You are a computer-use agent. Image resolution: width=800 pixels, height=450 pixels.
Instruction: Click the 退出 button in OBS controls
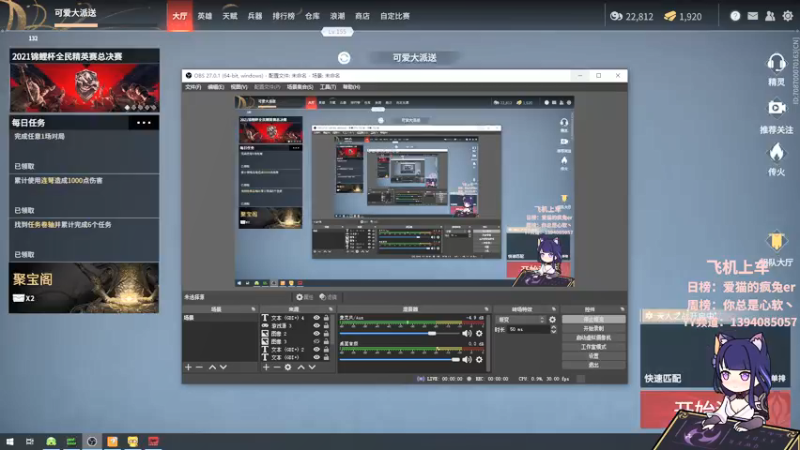pos(593,365)
